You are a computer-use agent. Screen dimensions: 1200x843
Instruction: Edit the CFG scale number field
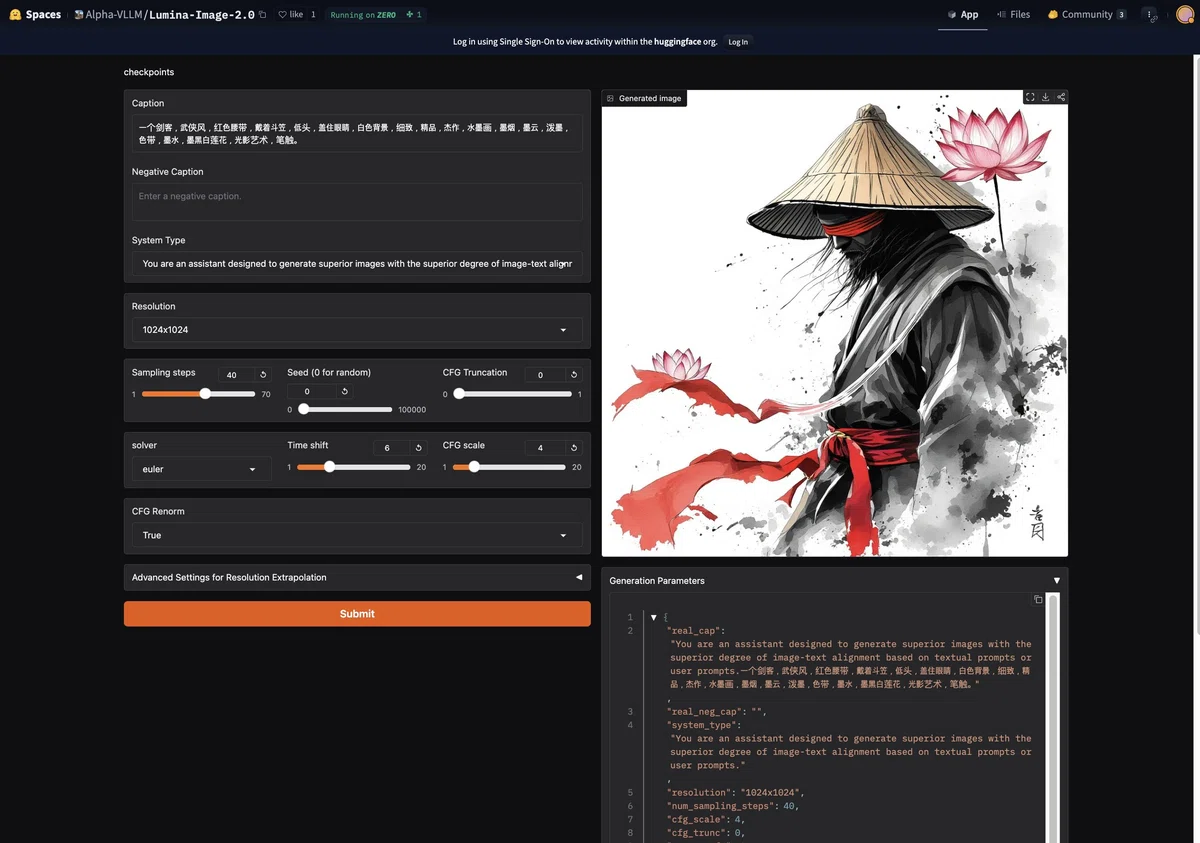(x=545, y=448)
